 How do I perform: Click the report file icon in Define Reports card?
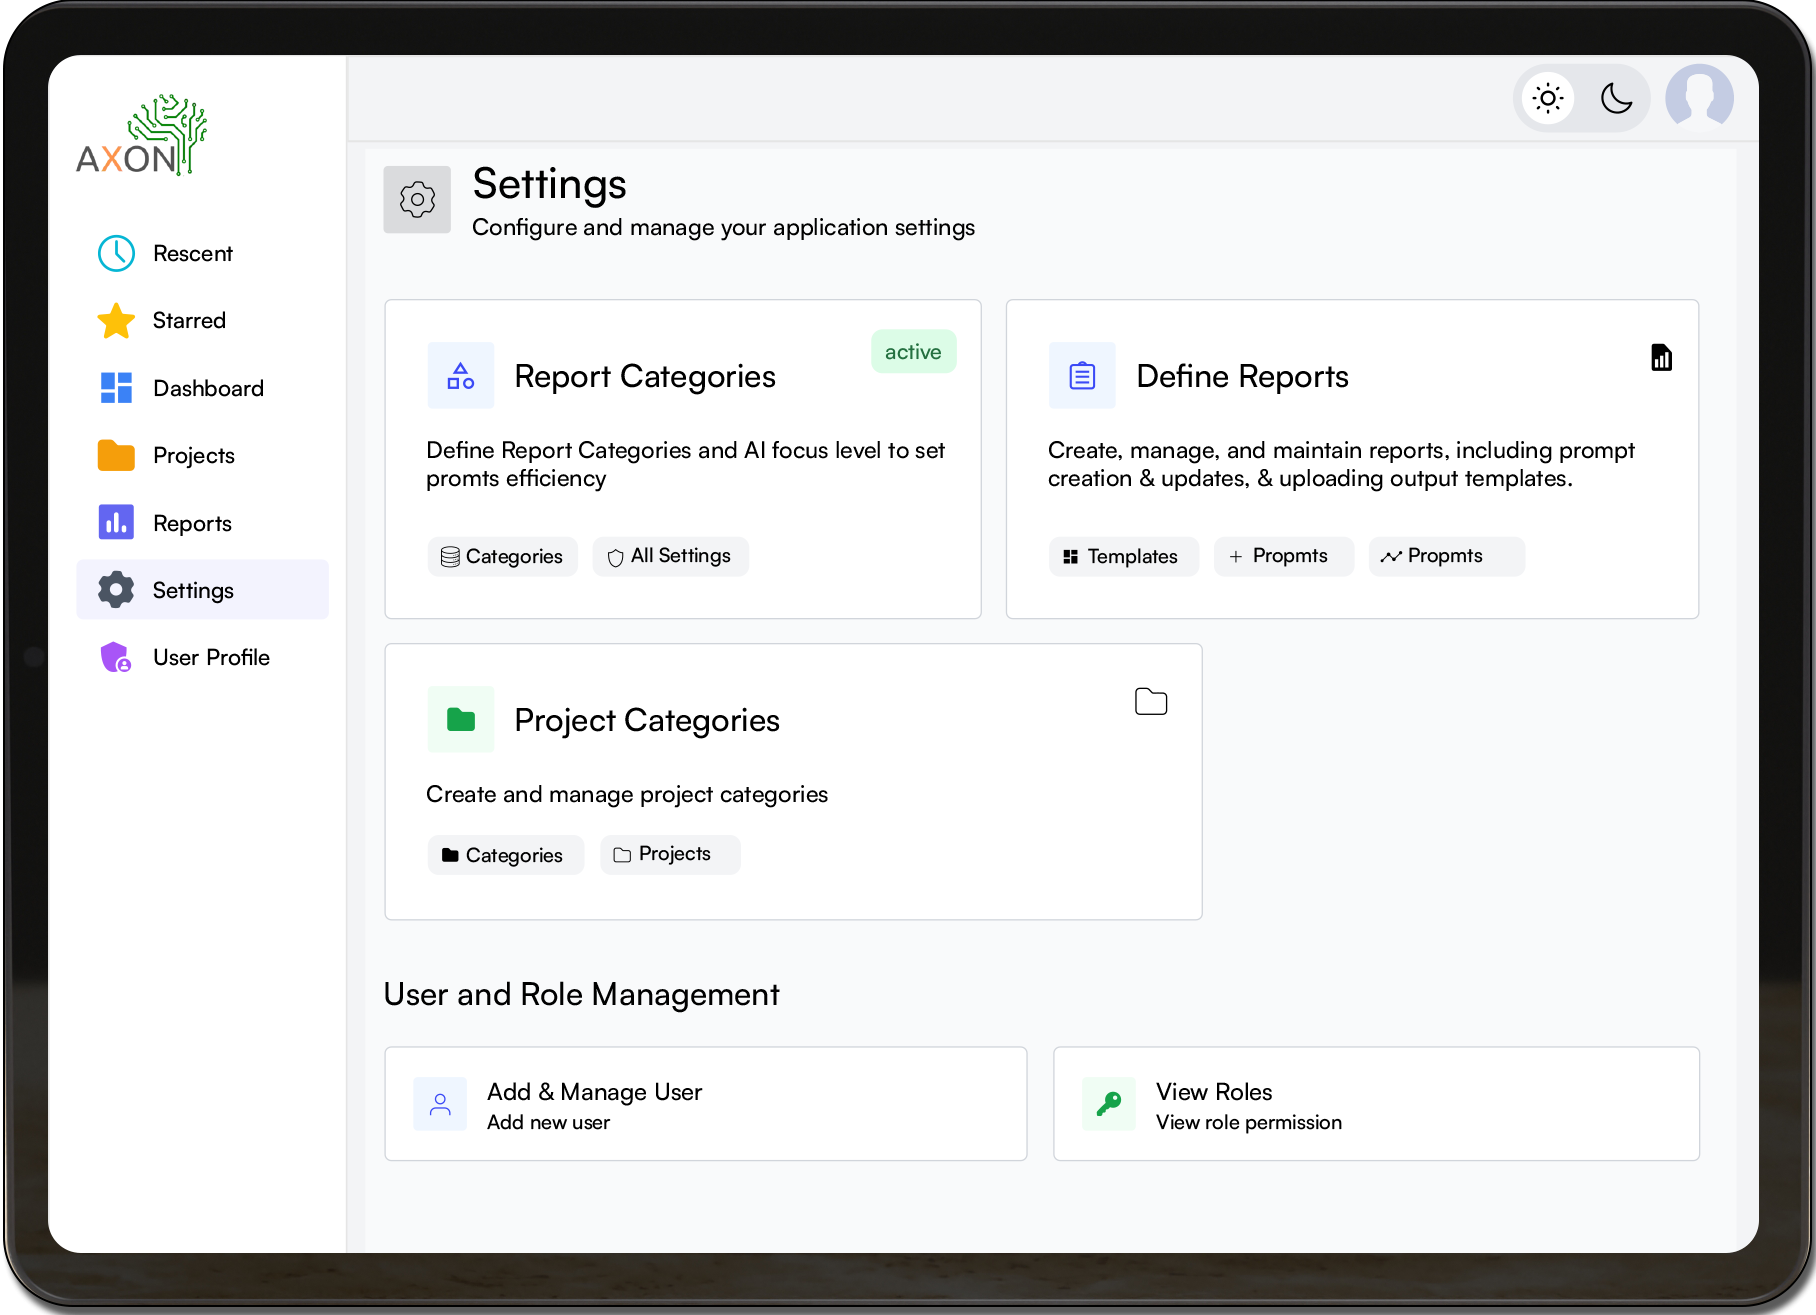tap(1661, 358)
